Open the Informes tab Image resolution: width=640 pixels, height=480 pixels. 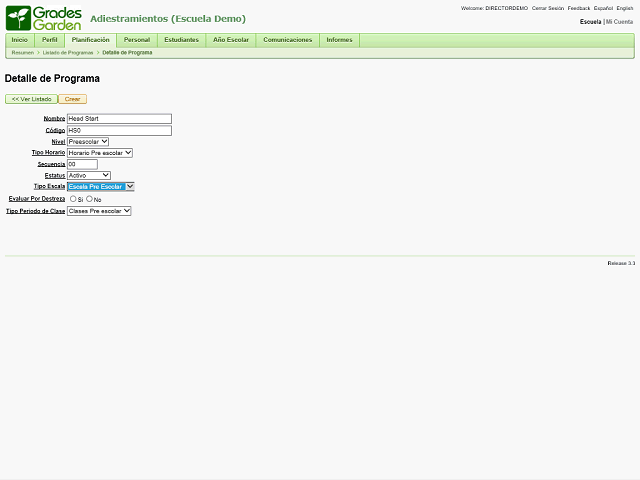[x=339, y=40]
